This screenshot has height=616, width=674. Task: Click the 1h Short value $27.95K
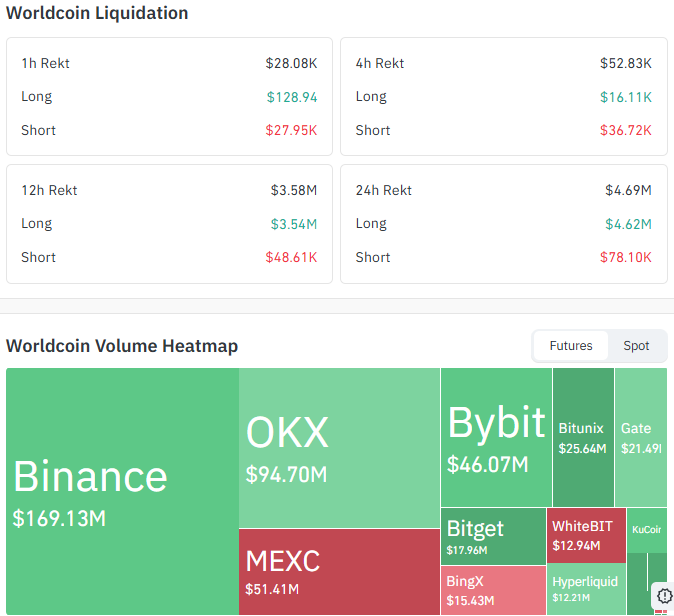(x=291, y=130)
